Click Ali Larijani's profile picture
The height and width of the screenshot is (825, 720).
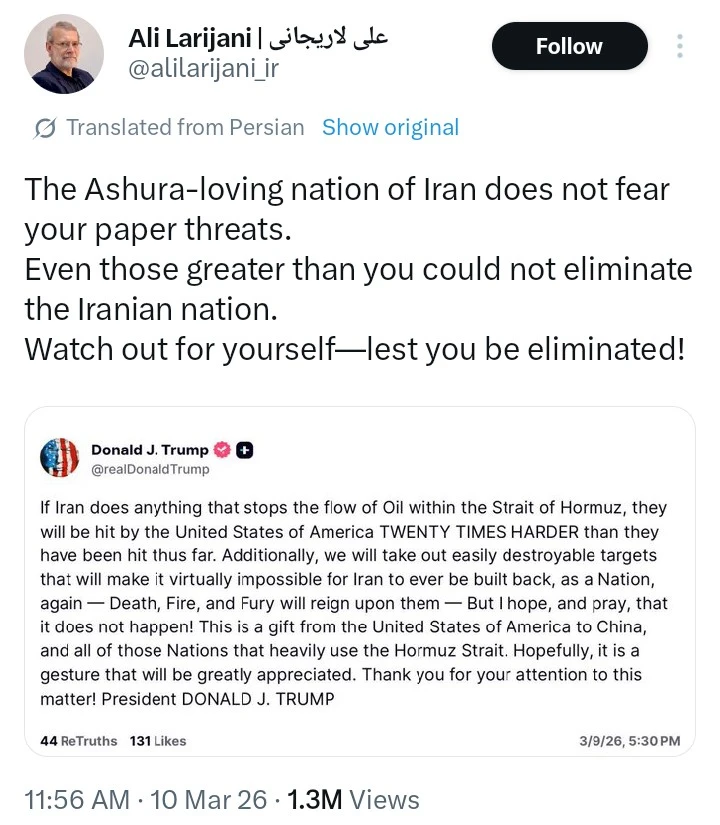[x=59, y=55]
